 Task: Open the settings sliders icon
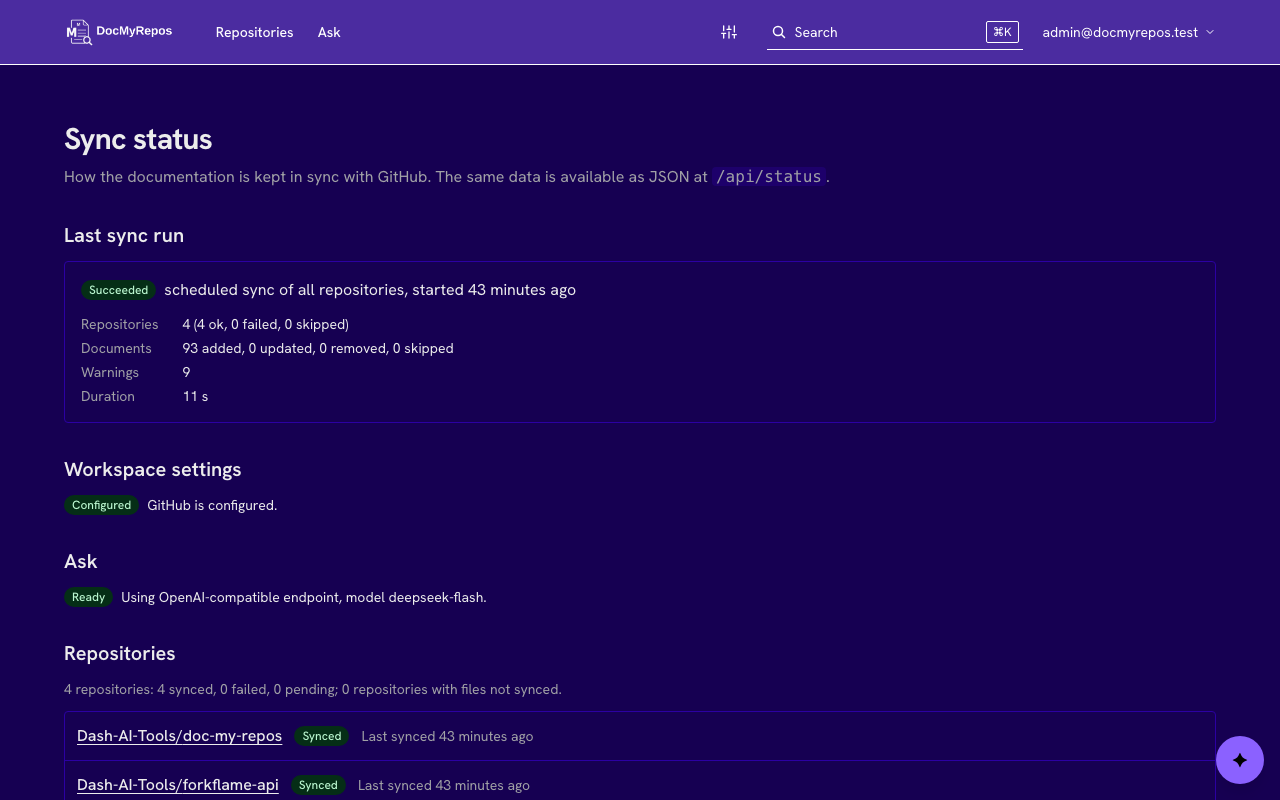[x=729, y=32]
